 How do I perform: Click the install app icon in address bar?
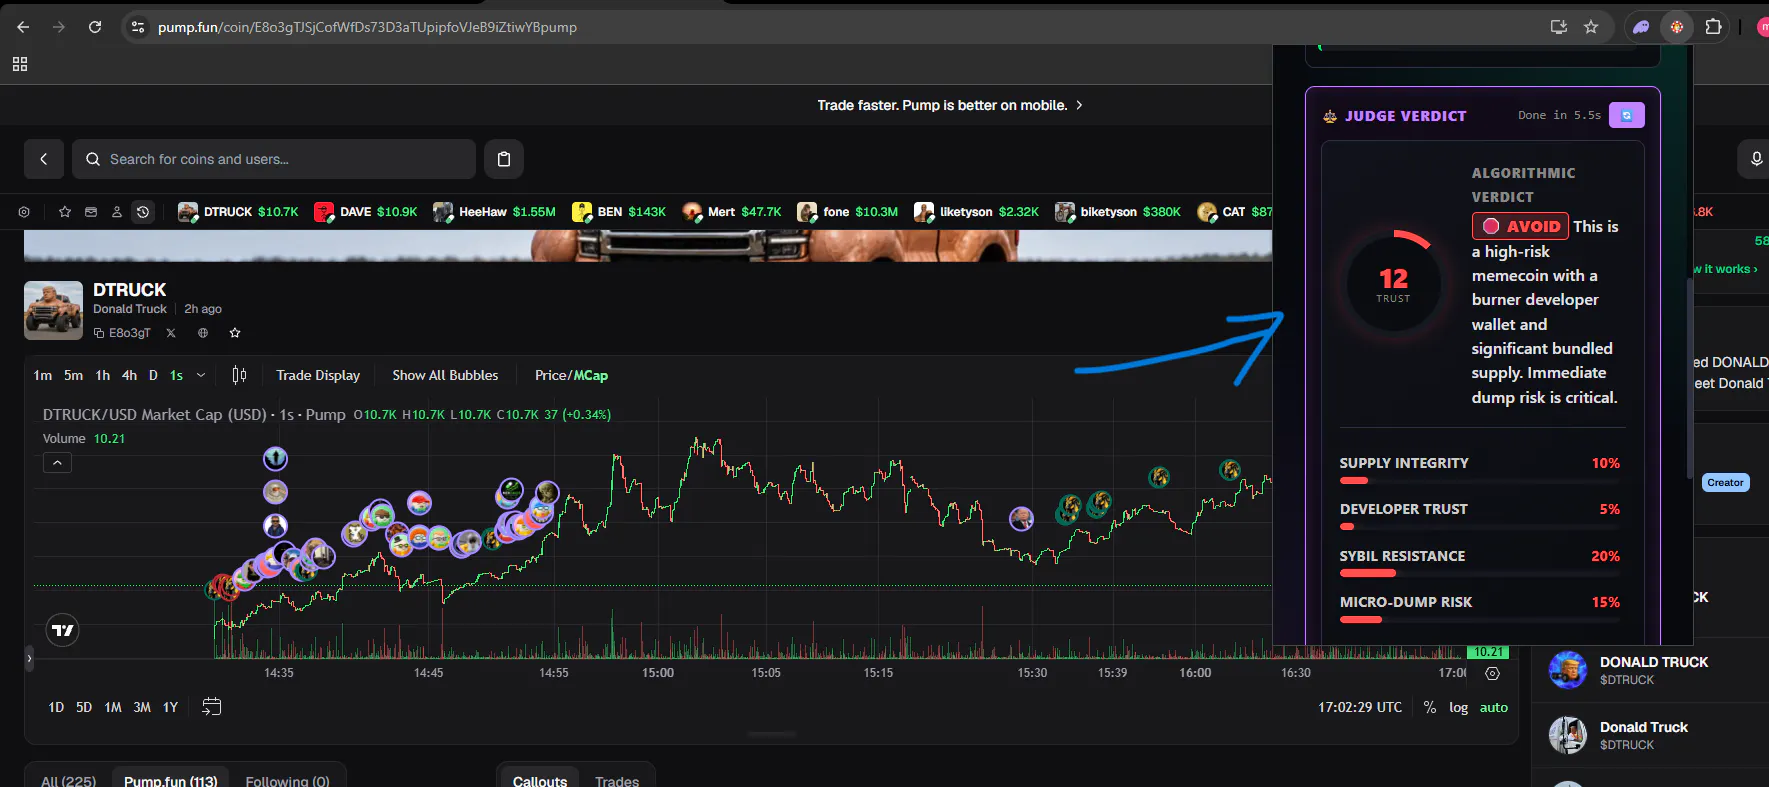pyautogui.click(x=1558, y=27)
